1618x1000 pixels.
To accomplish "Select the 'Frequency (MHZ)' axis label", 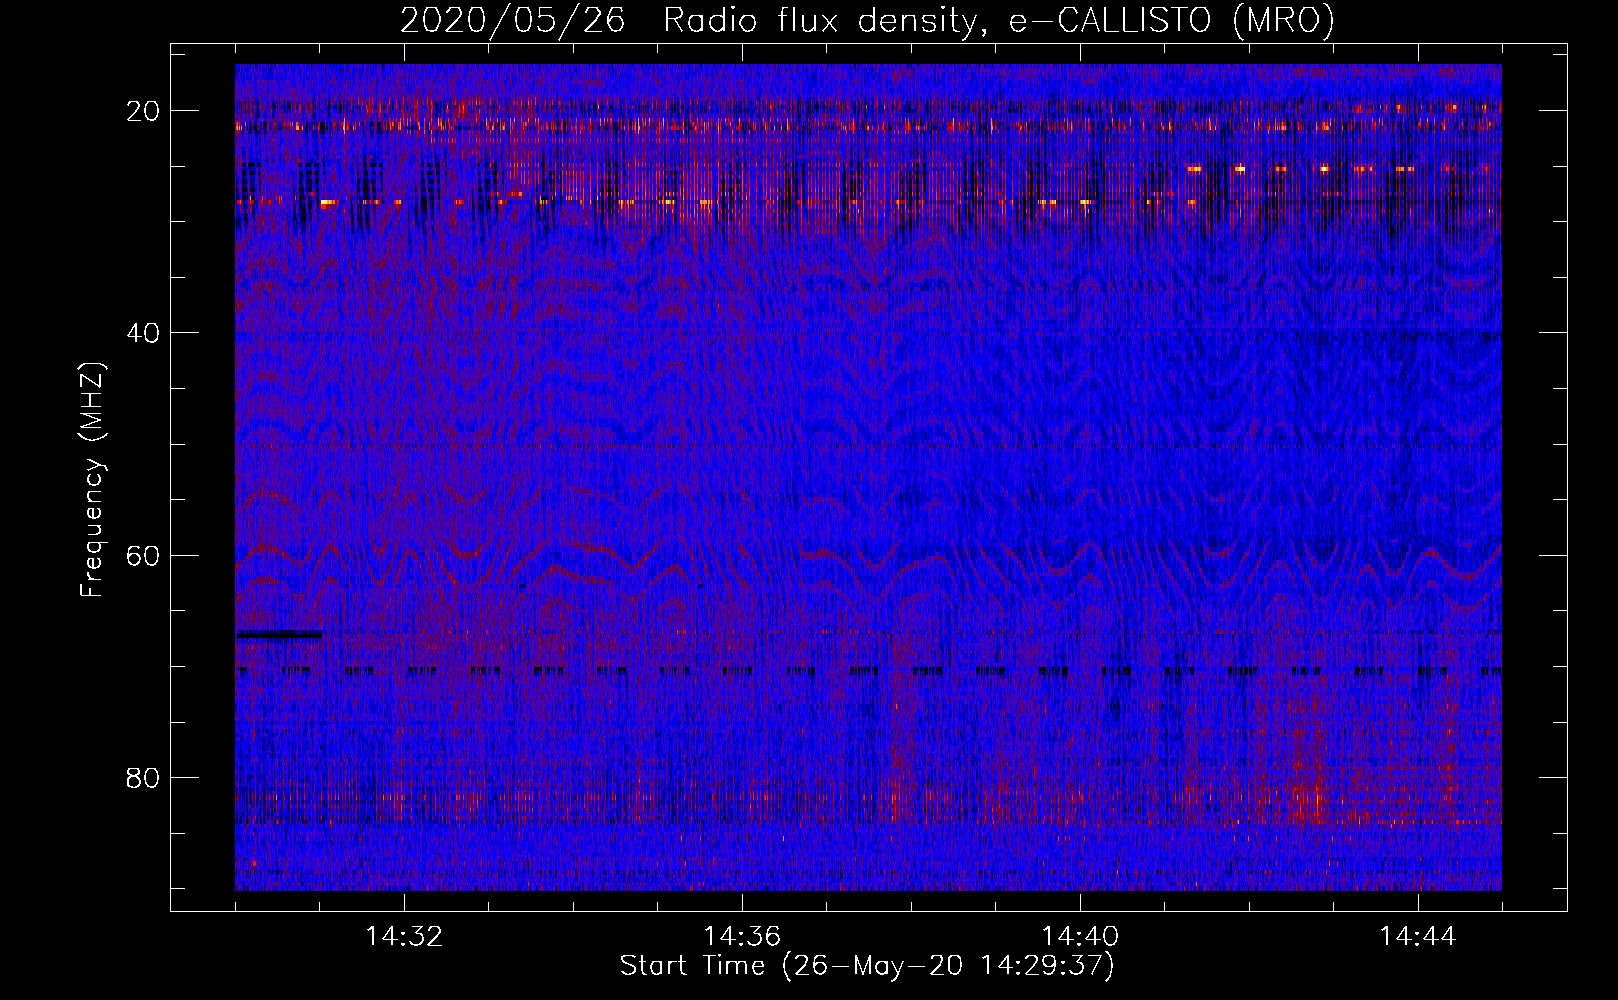I will point(92,479).
